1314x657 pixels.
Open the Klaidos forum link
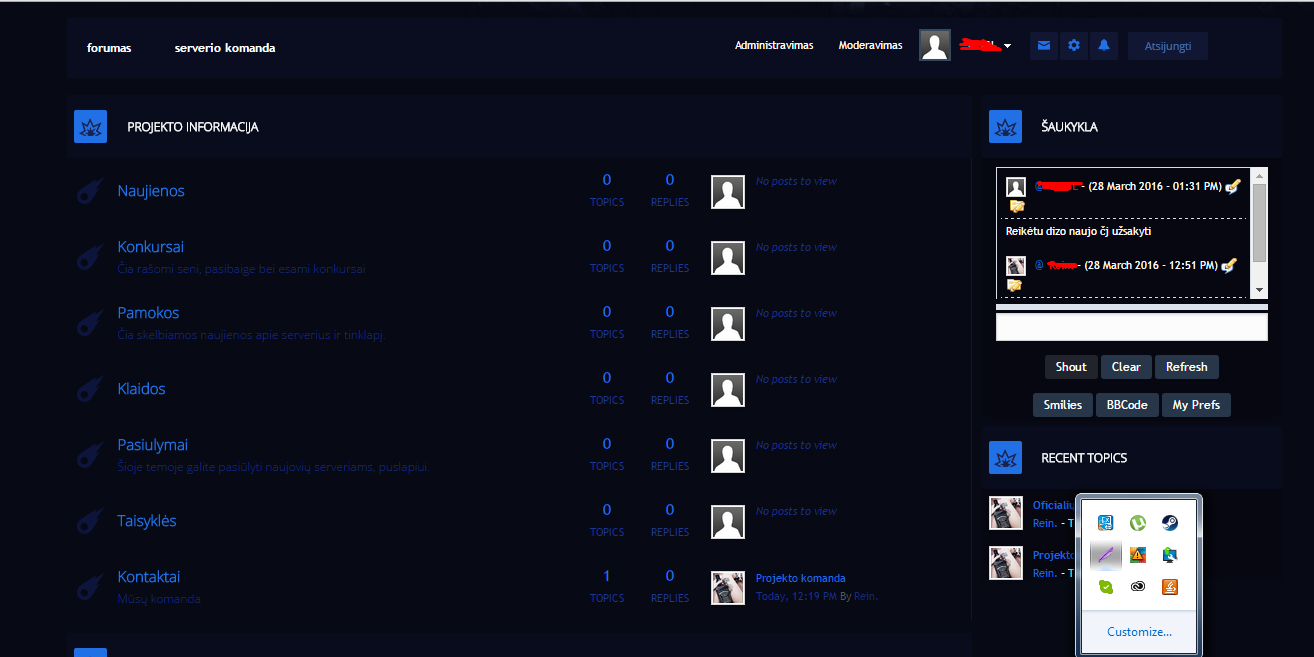point(141,389)
